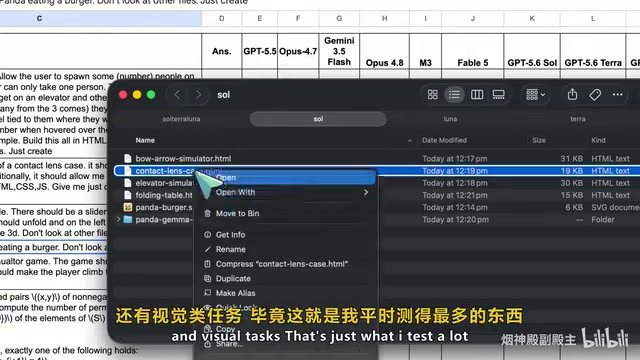Click Today at 12:17 pm date cell
Viewport: 640px width, 360px height.
click(x=455, y=158)
